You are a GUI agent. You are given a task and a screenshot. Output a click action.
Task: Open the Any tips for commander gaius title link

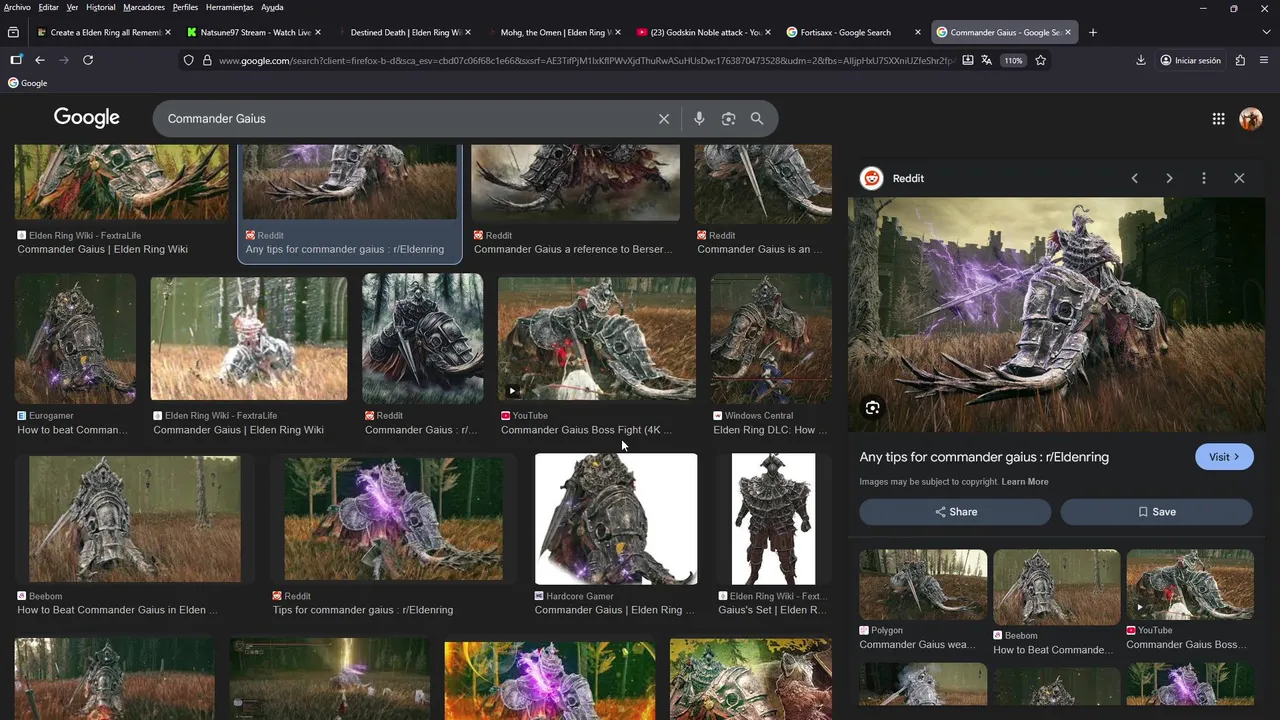(984, 457)
